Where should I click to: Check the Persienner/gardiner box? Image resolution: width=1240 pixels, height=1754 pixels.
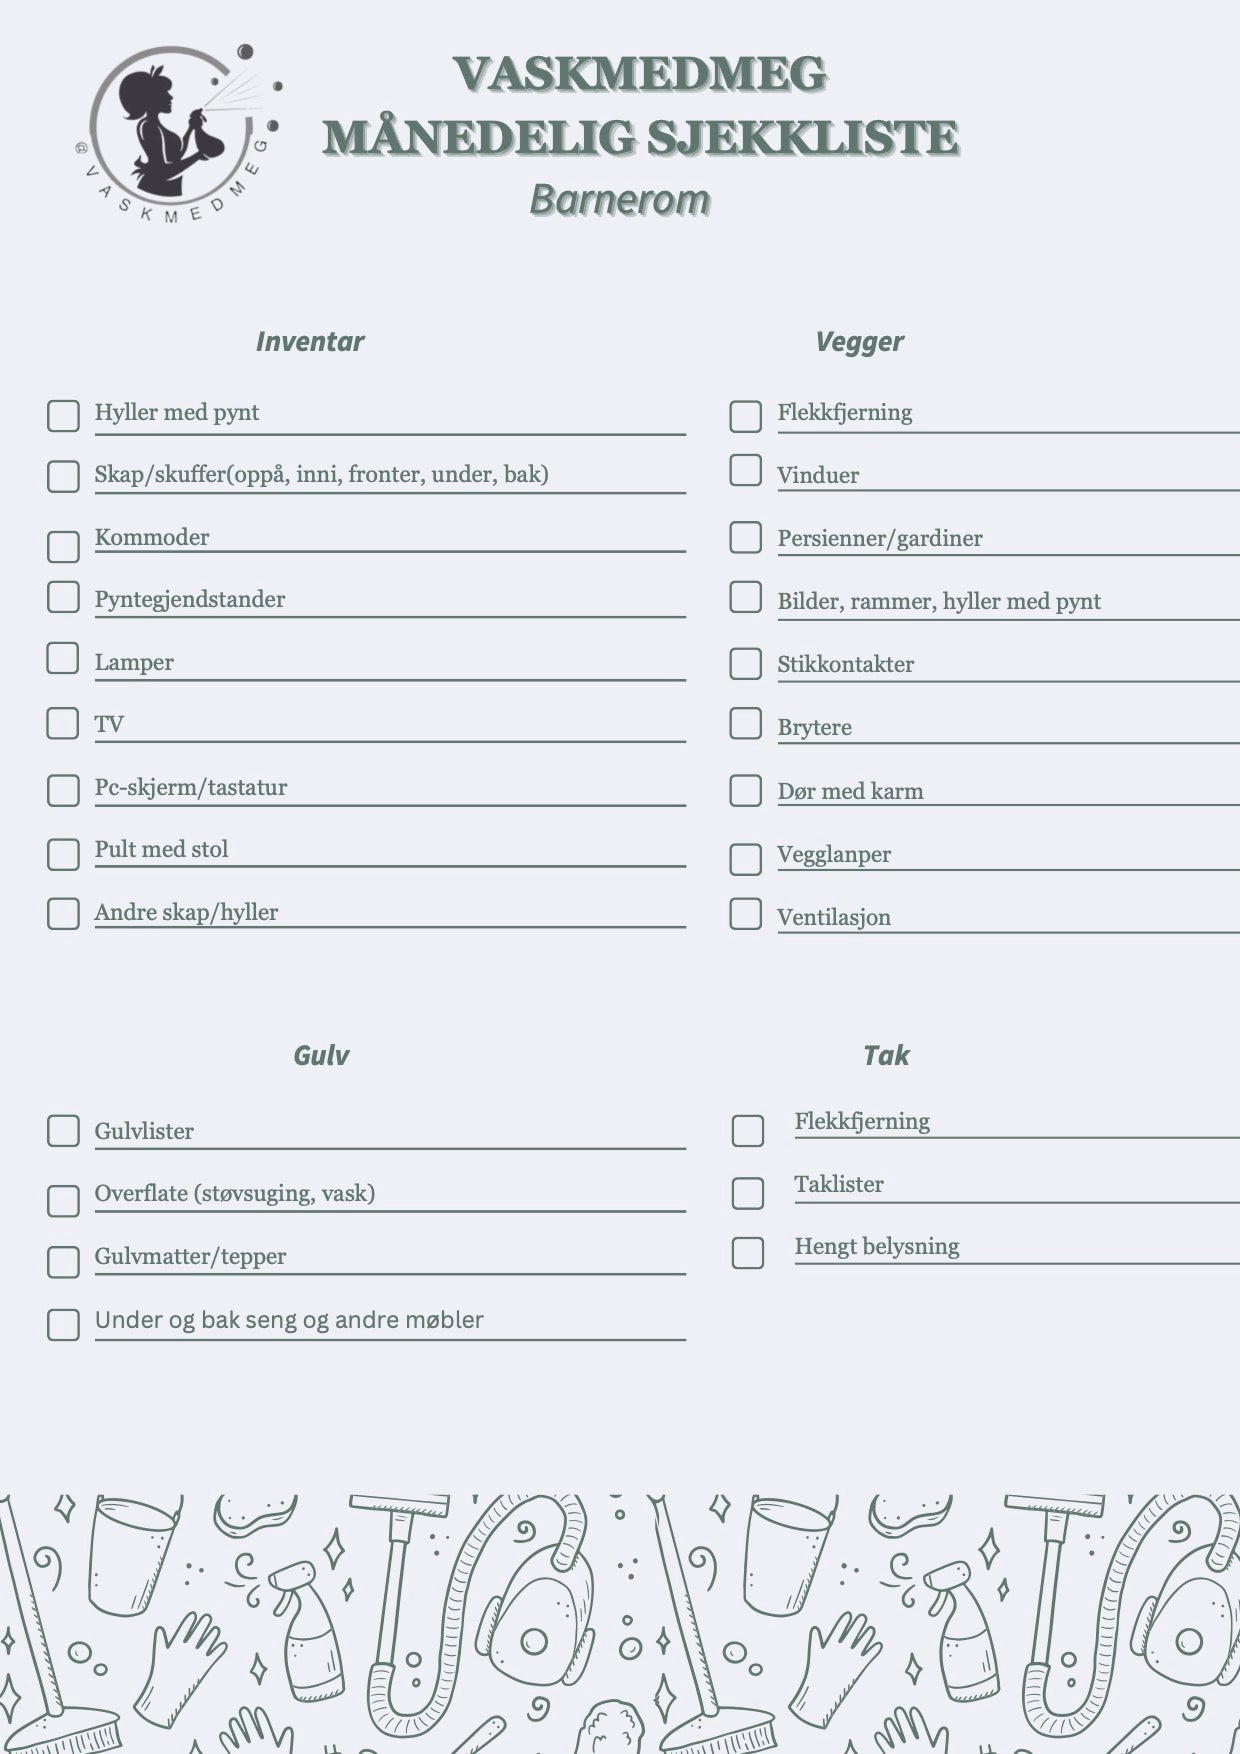tap(745, 537)
